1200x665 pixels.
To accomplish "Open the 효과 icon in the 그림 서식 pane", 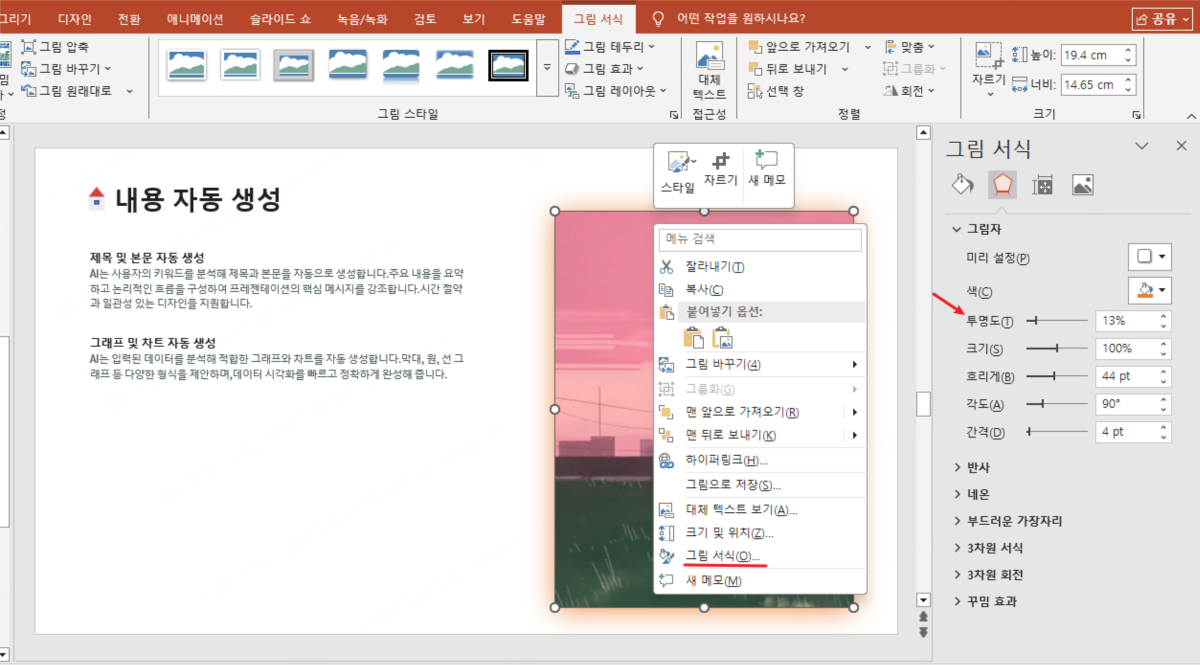I will click(x=1001, y=184).
